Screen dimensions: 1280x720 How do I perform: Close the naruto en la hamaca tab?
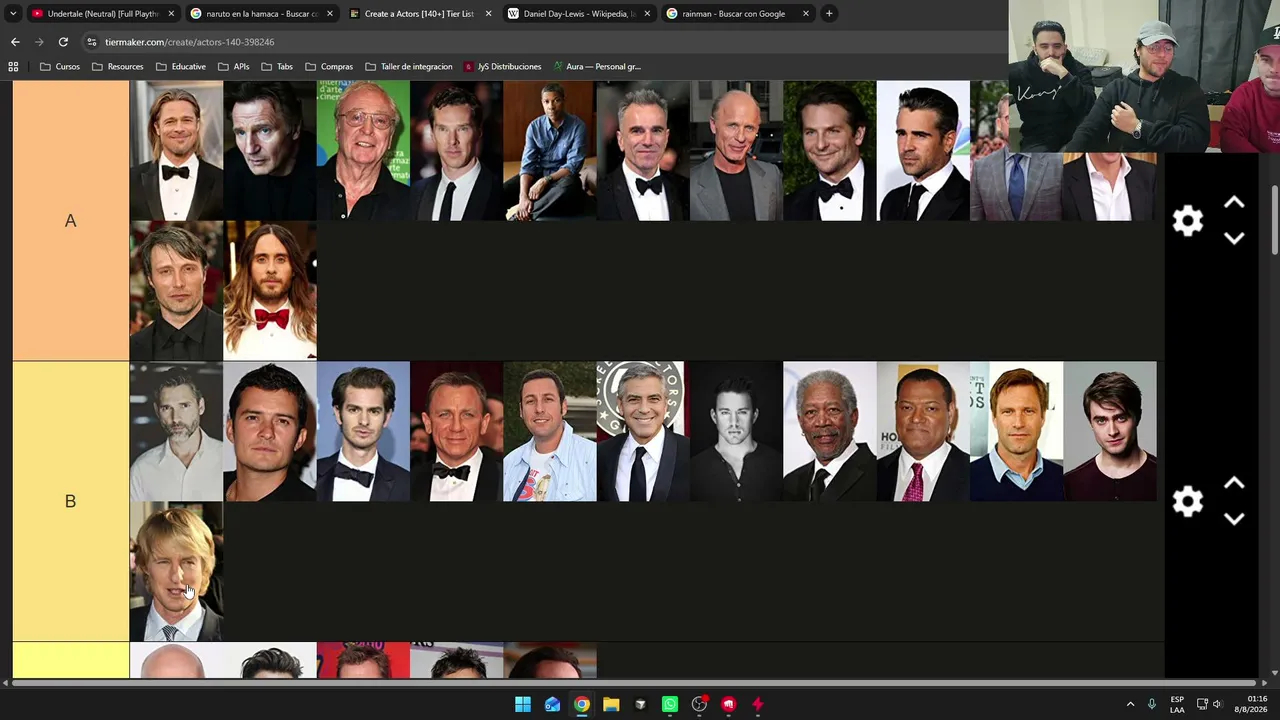[330, 14]
